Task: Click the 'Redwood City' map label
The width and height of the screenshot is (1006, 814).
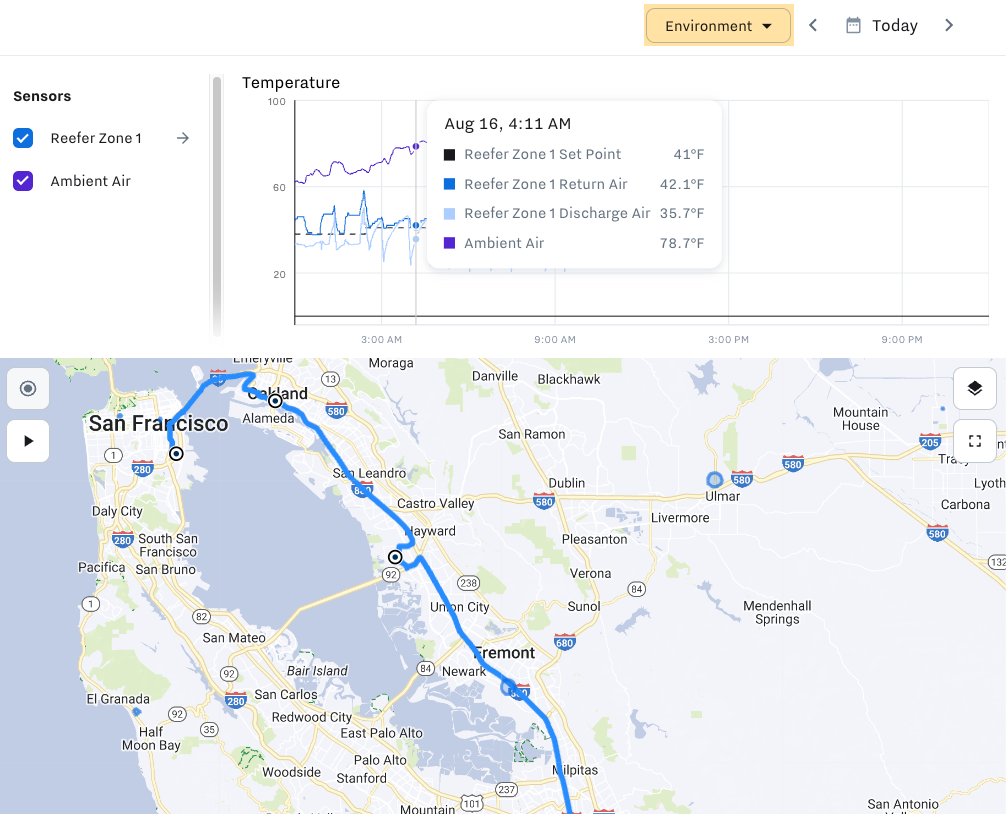Action: pos(312,717)
